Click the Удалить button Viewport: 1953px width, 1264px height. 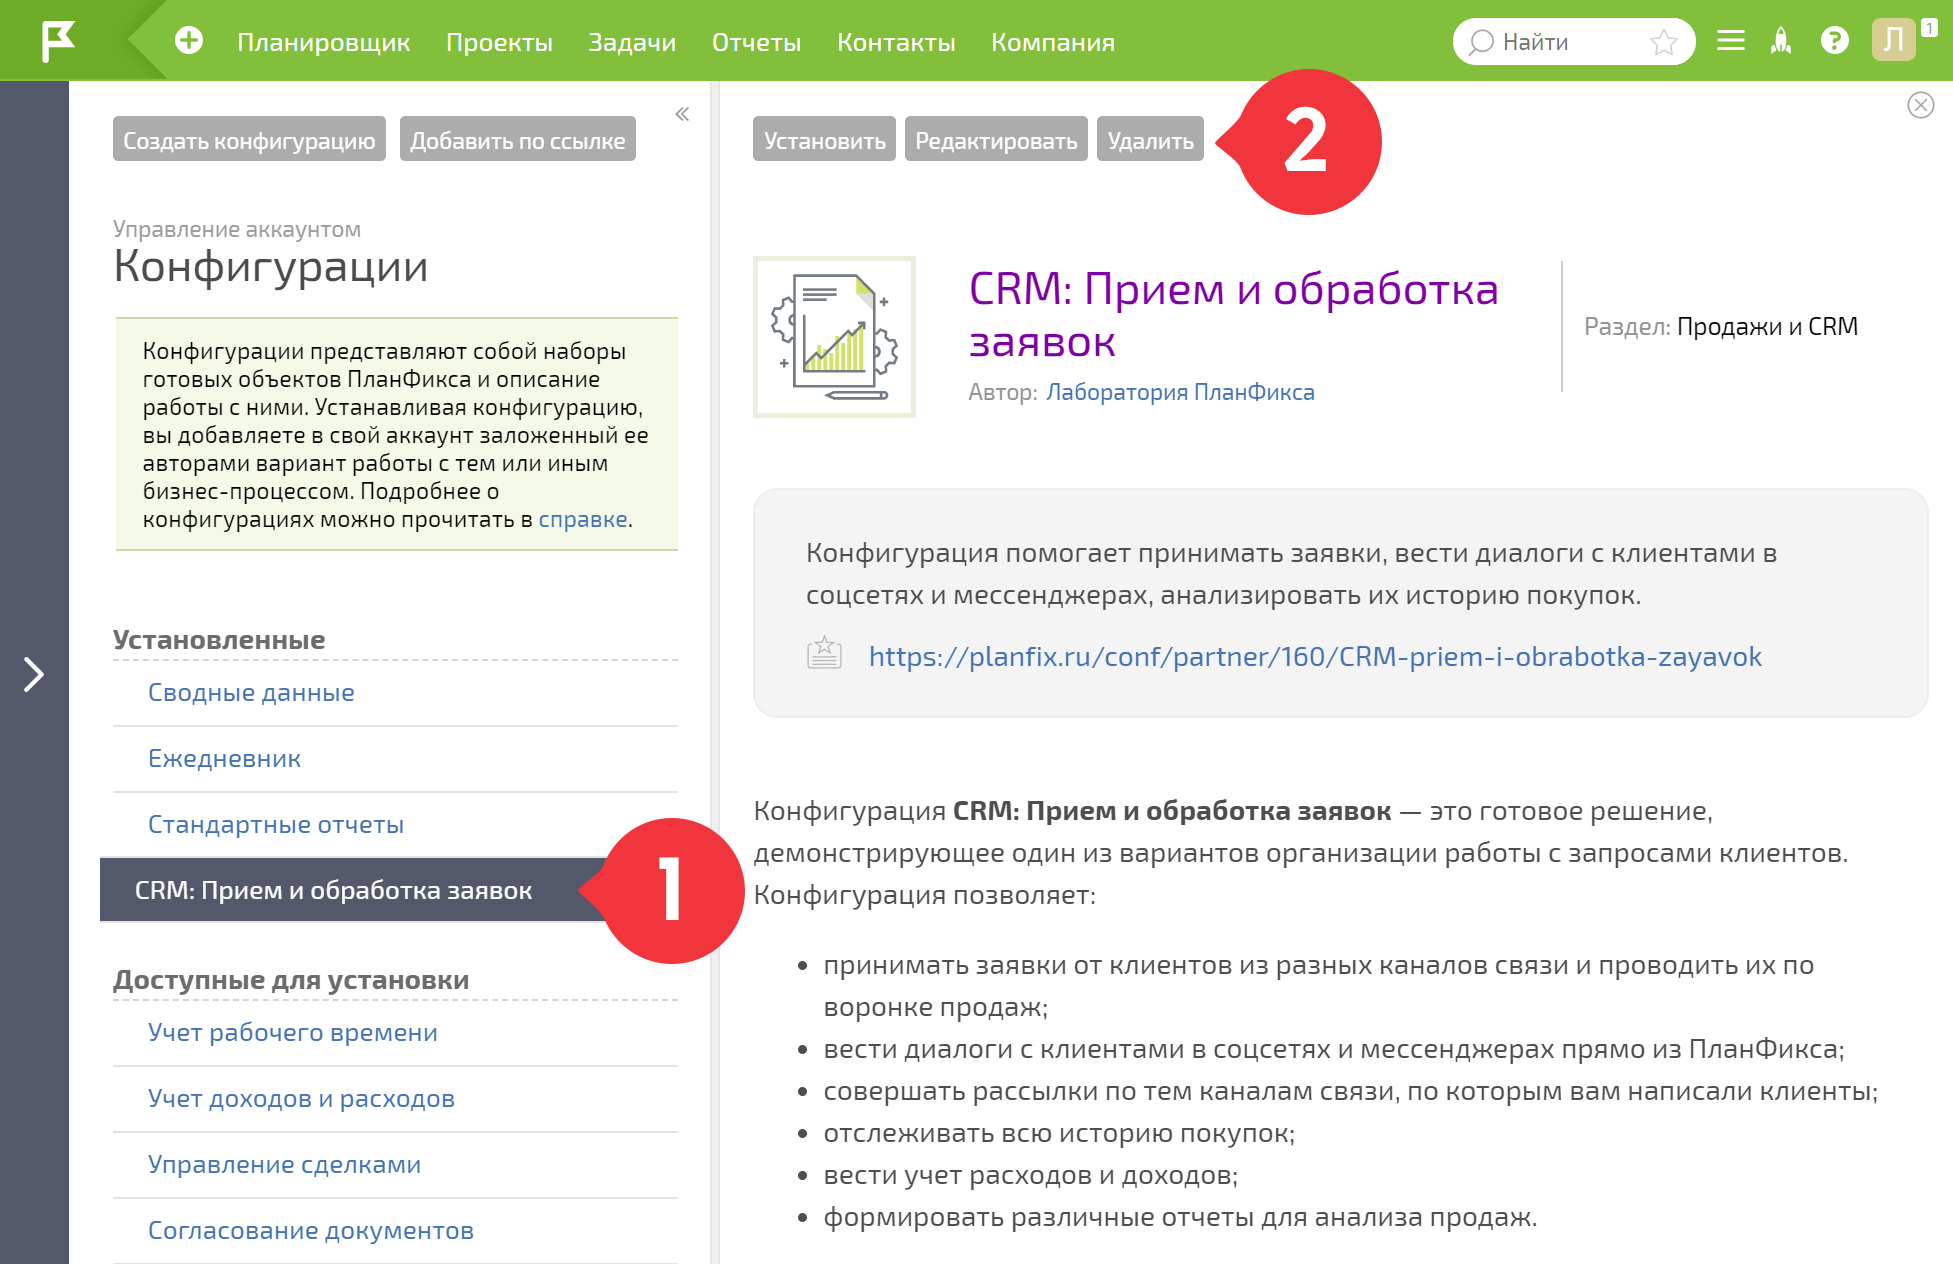pos(1150,140)
